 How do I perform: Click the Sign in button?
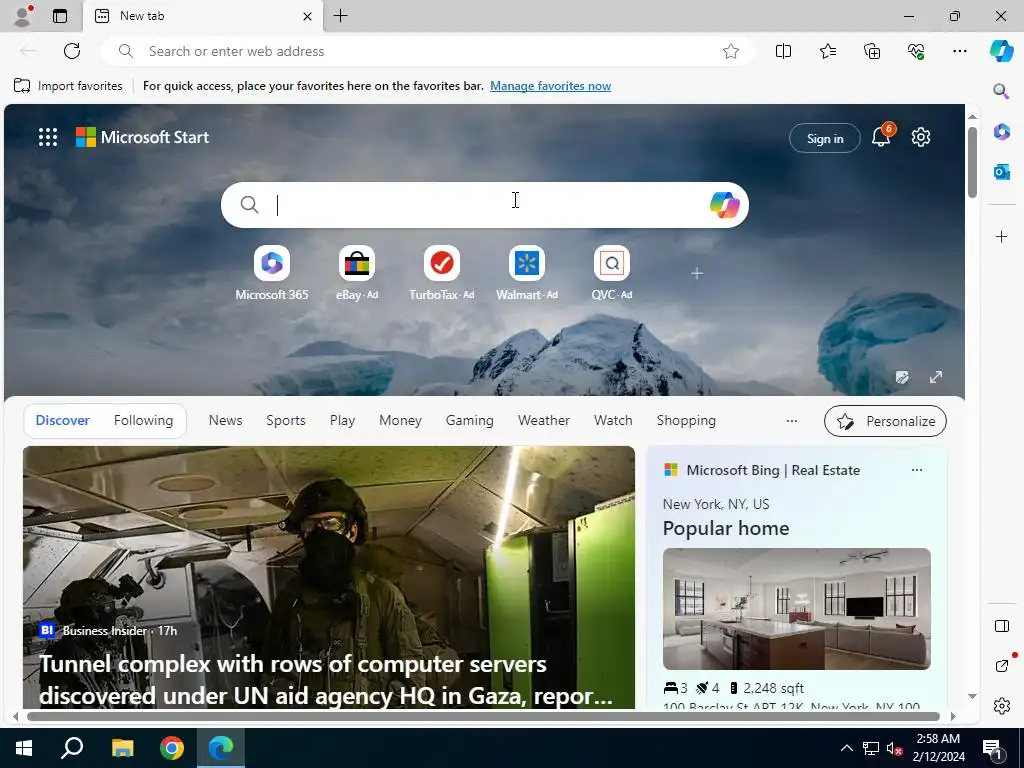click(824, 138)
